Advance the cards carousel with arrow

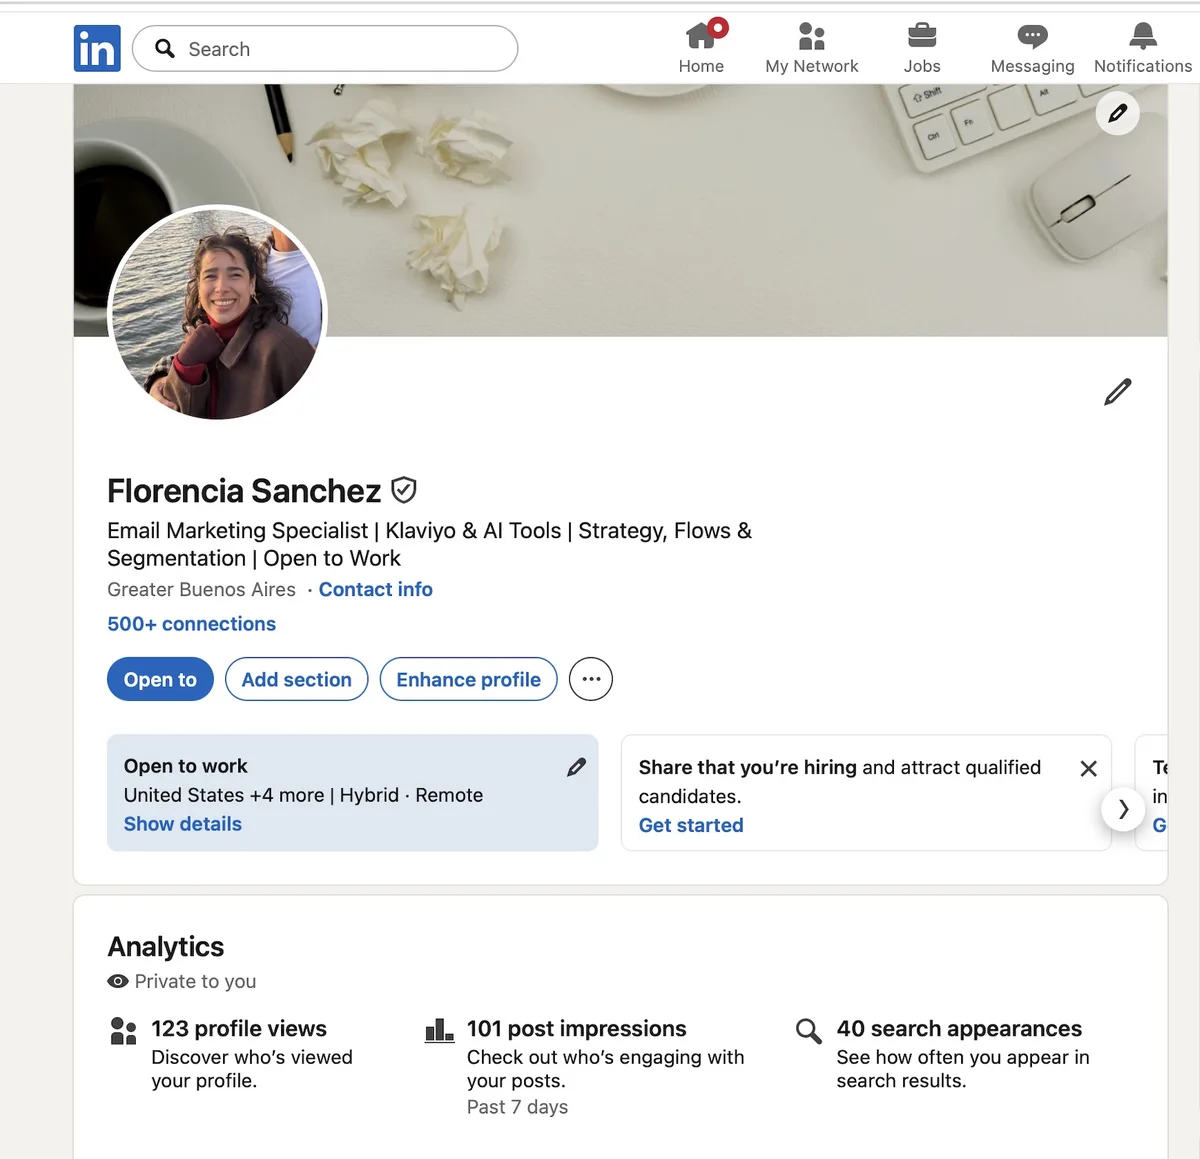tap(1123, 809)
